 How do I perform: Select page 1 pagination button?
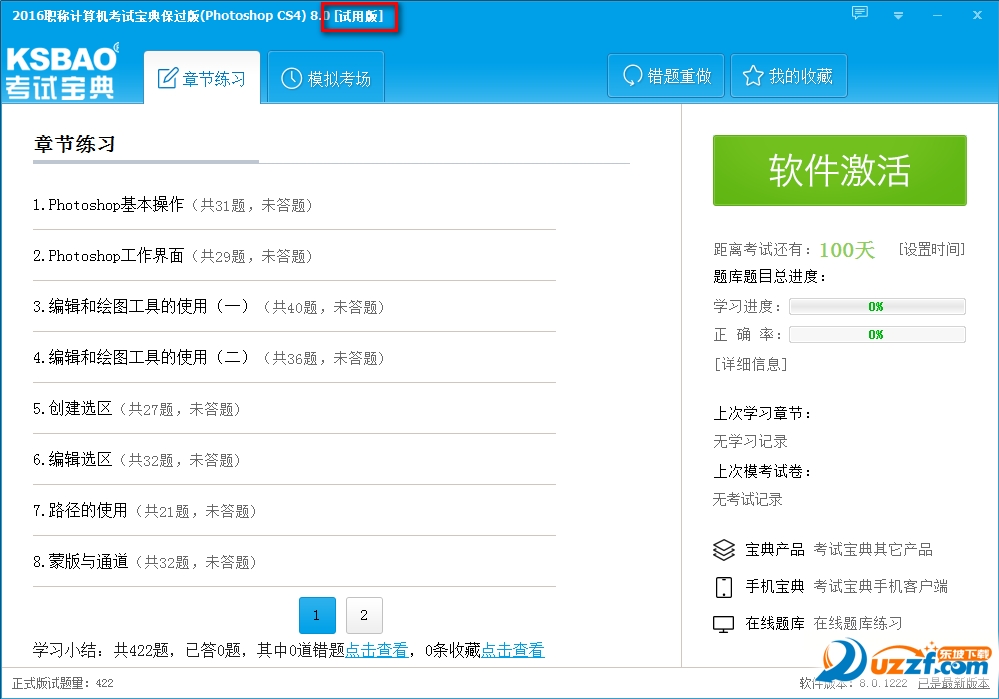[317, 615]
